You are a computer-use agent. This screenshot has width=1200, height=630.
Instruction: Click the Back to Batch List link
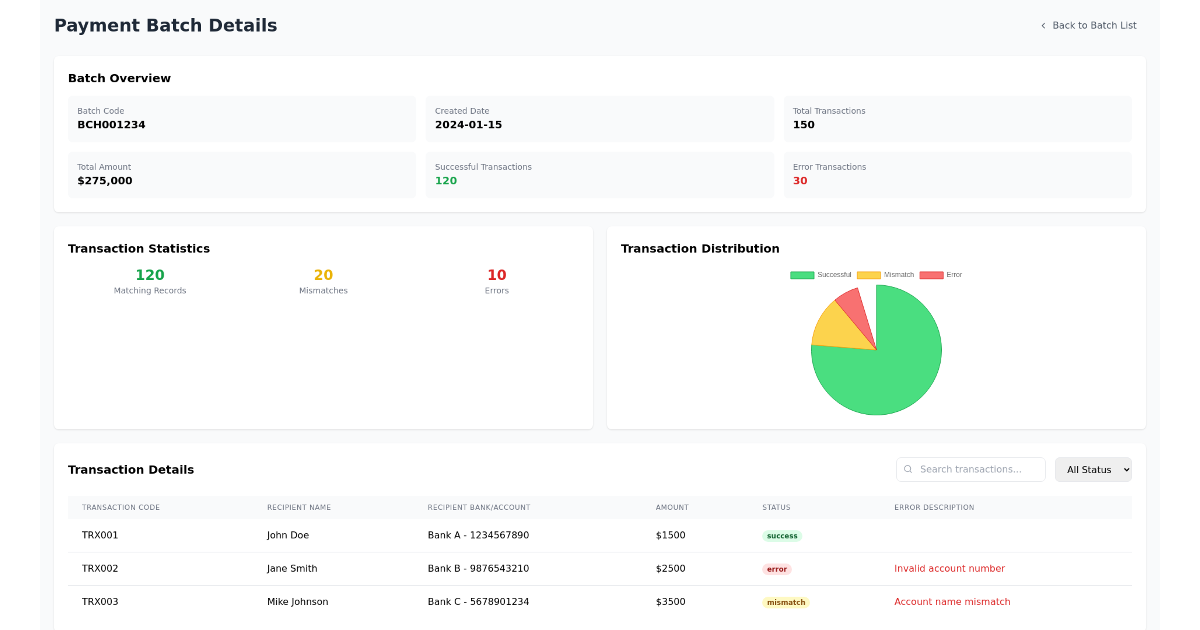pos(1095,25)
